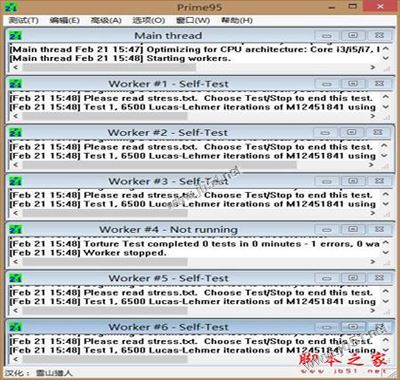This screenshot has width=400, height=380.
Task: Click scroll-left arrow in Worker #4 window
Action: [15, 262]
